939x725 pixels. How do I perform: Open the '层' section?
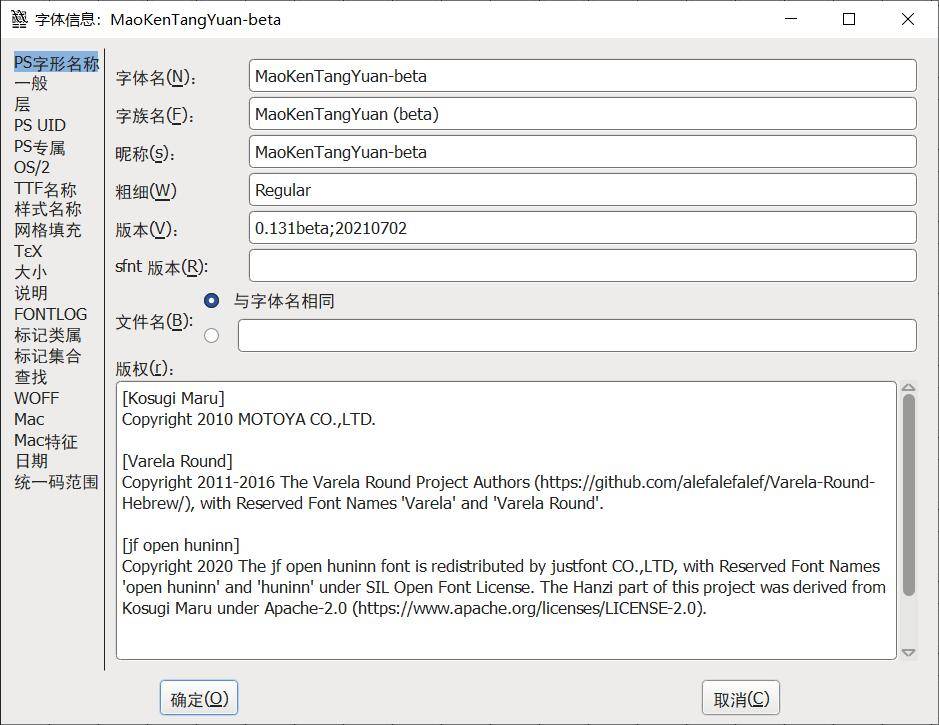[x=22, y=104]
